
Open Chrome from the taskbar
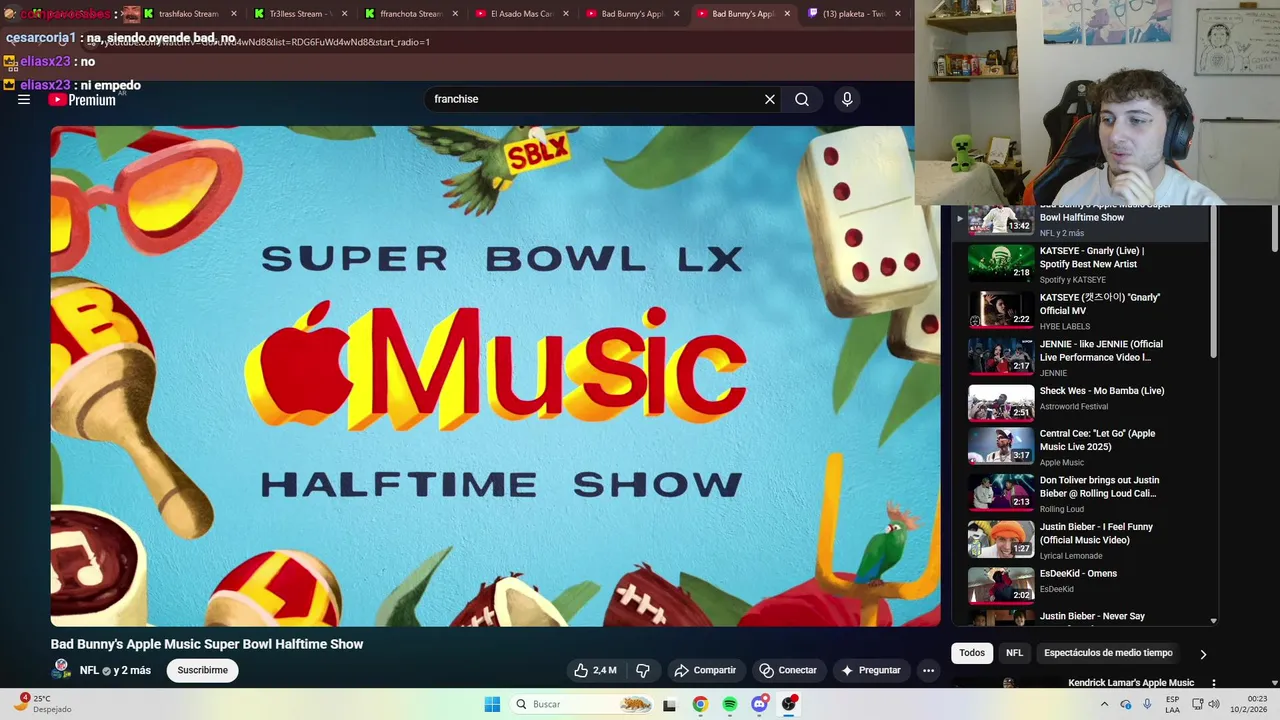point(700,704)
